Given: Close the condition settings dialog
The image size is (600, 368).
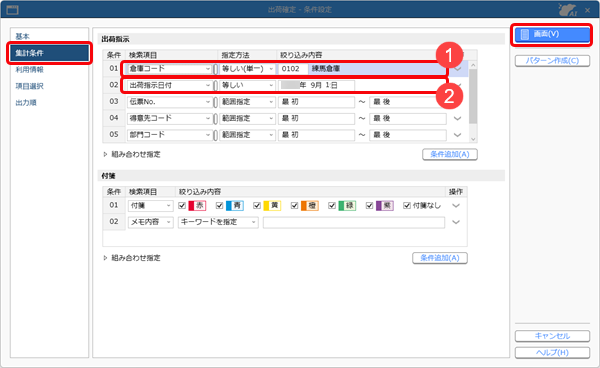Looking at the screenshot, I should [587, 10].
